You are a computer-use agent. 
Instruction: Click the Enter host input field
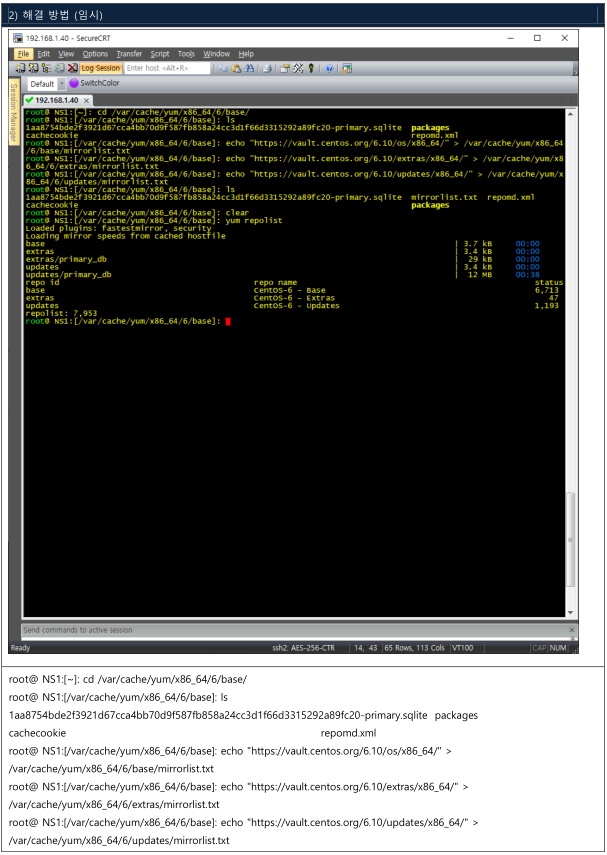(166, 68)
